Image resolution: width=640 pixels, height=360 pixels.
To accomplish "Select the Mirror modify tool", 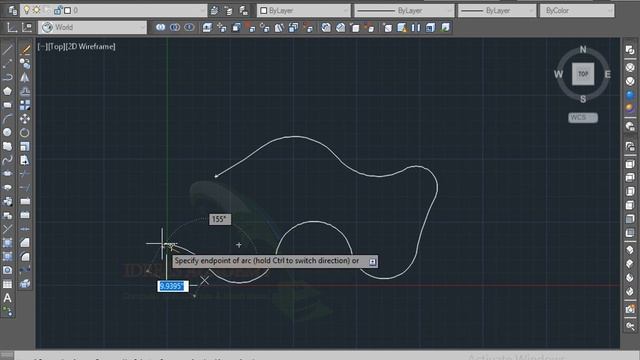I will 25,77.
